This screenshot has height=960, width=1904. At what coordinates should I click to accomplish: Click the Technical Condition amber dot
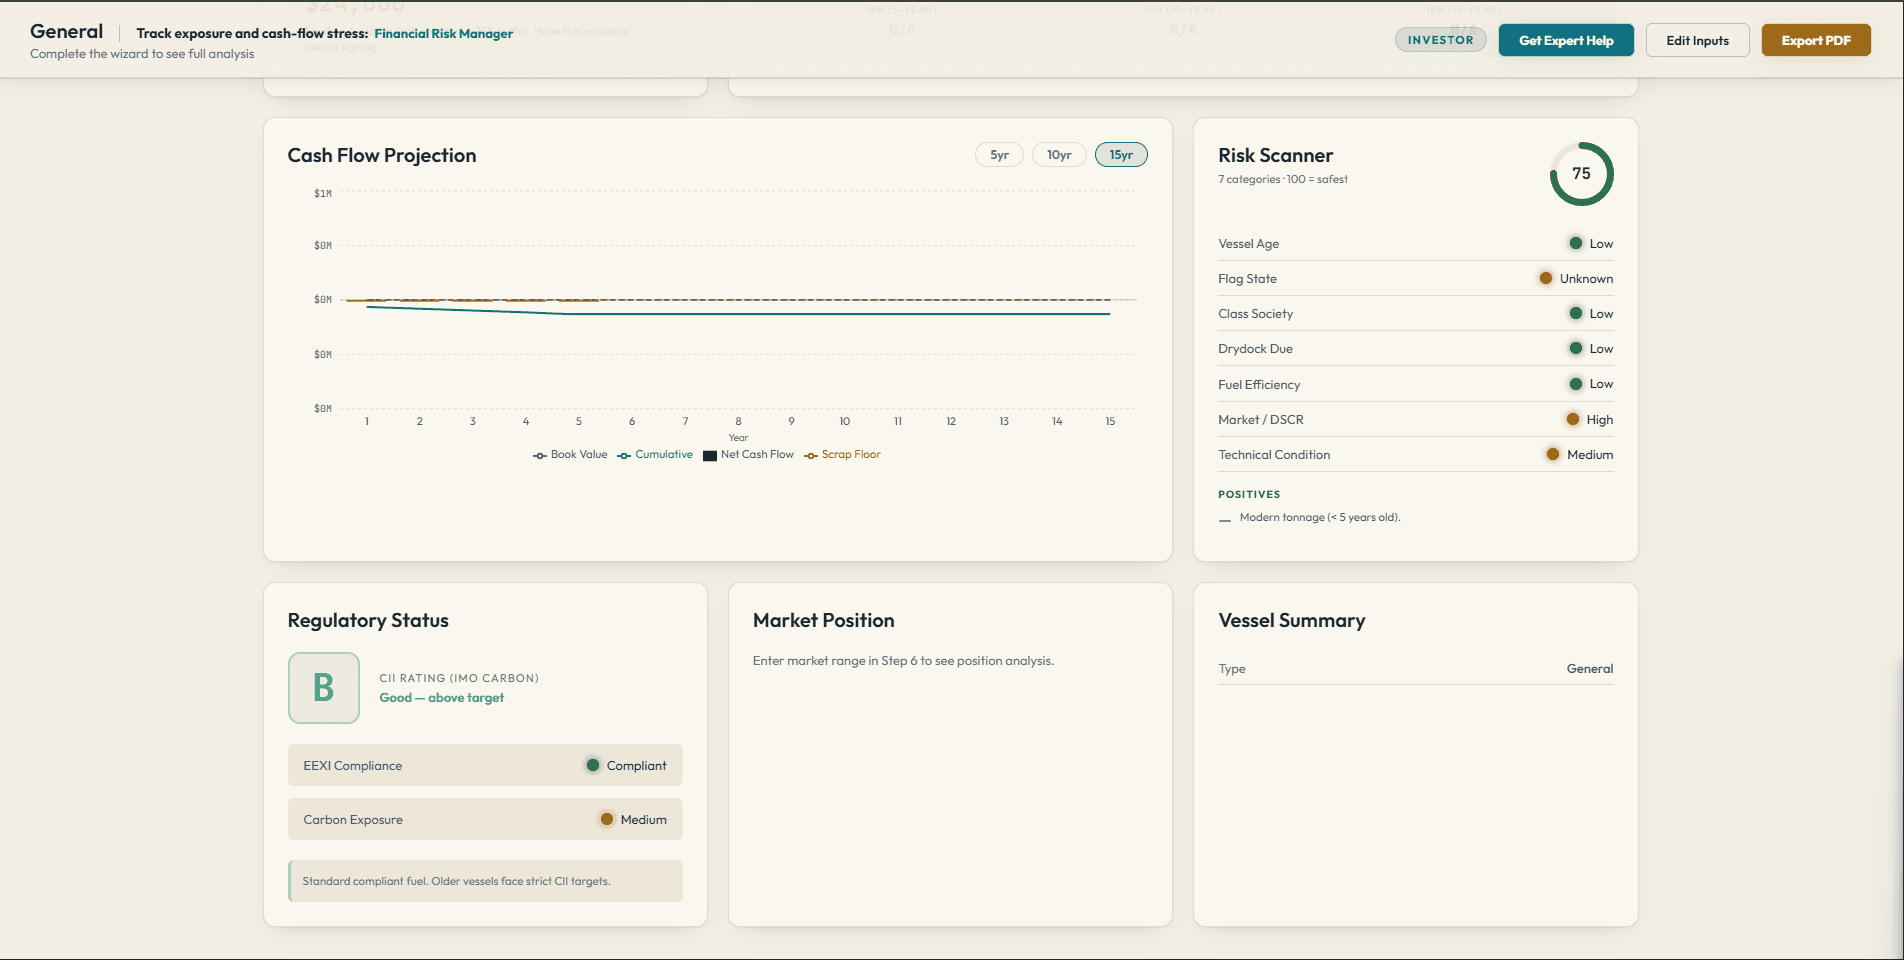tap(1553, 454)
